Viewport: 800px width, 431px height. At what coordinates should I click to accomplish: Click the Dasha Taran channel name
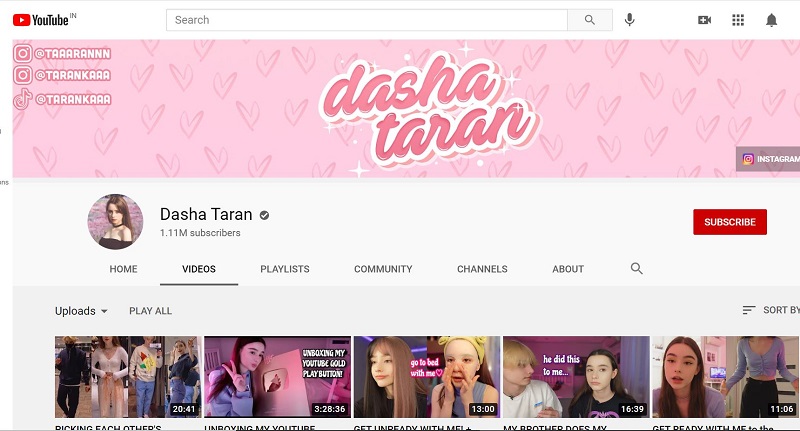[206, 214]
